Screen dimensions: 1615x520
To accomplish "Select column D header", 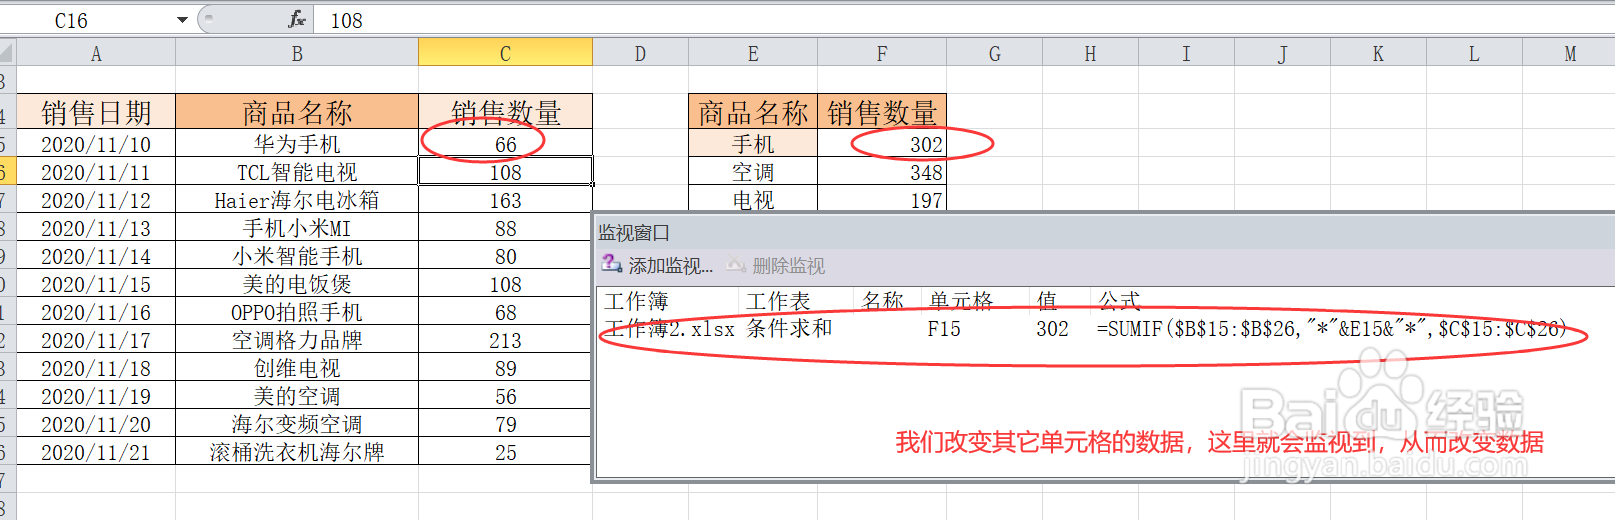I will coord(640,53).
